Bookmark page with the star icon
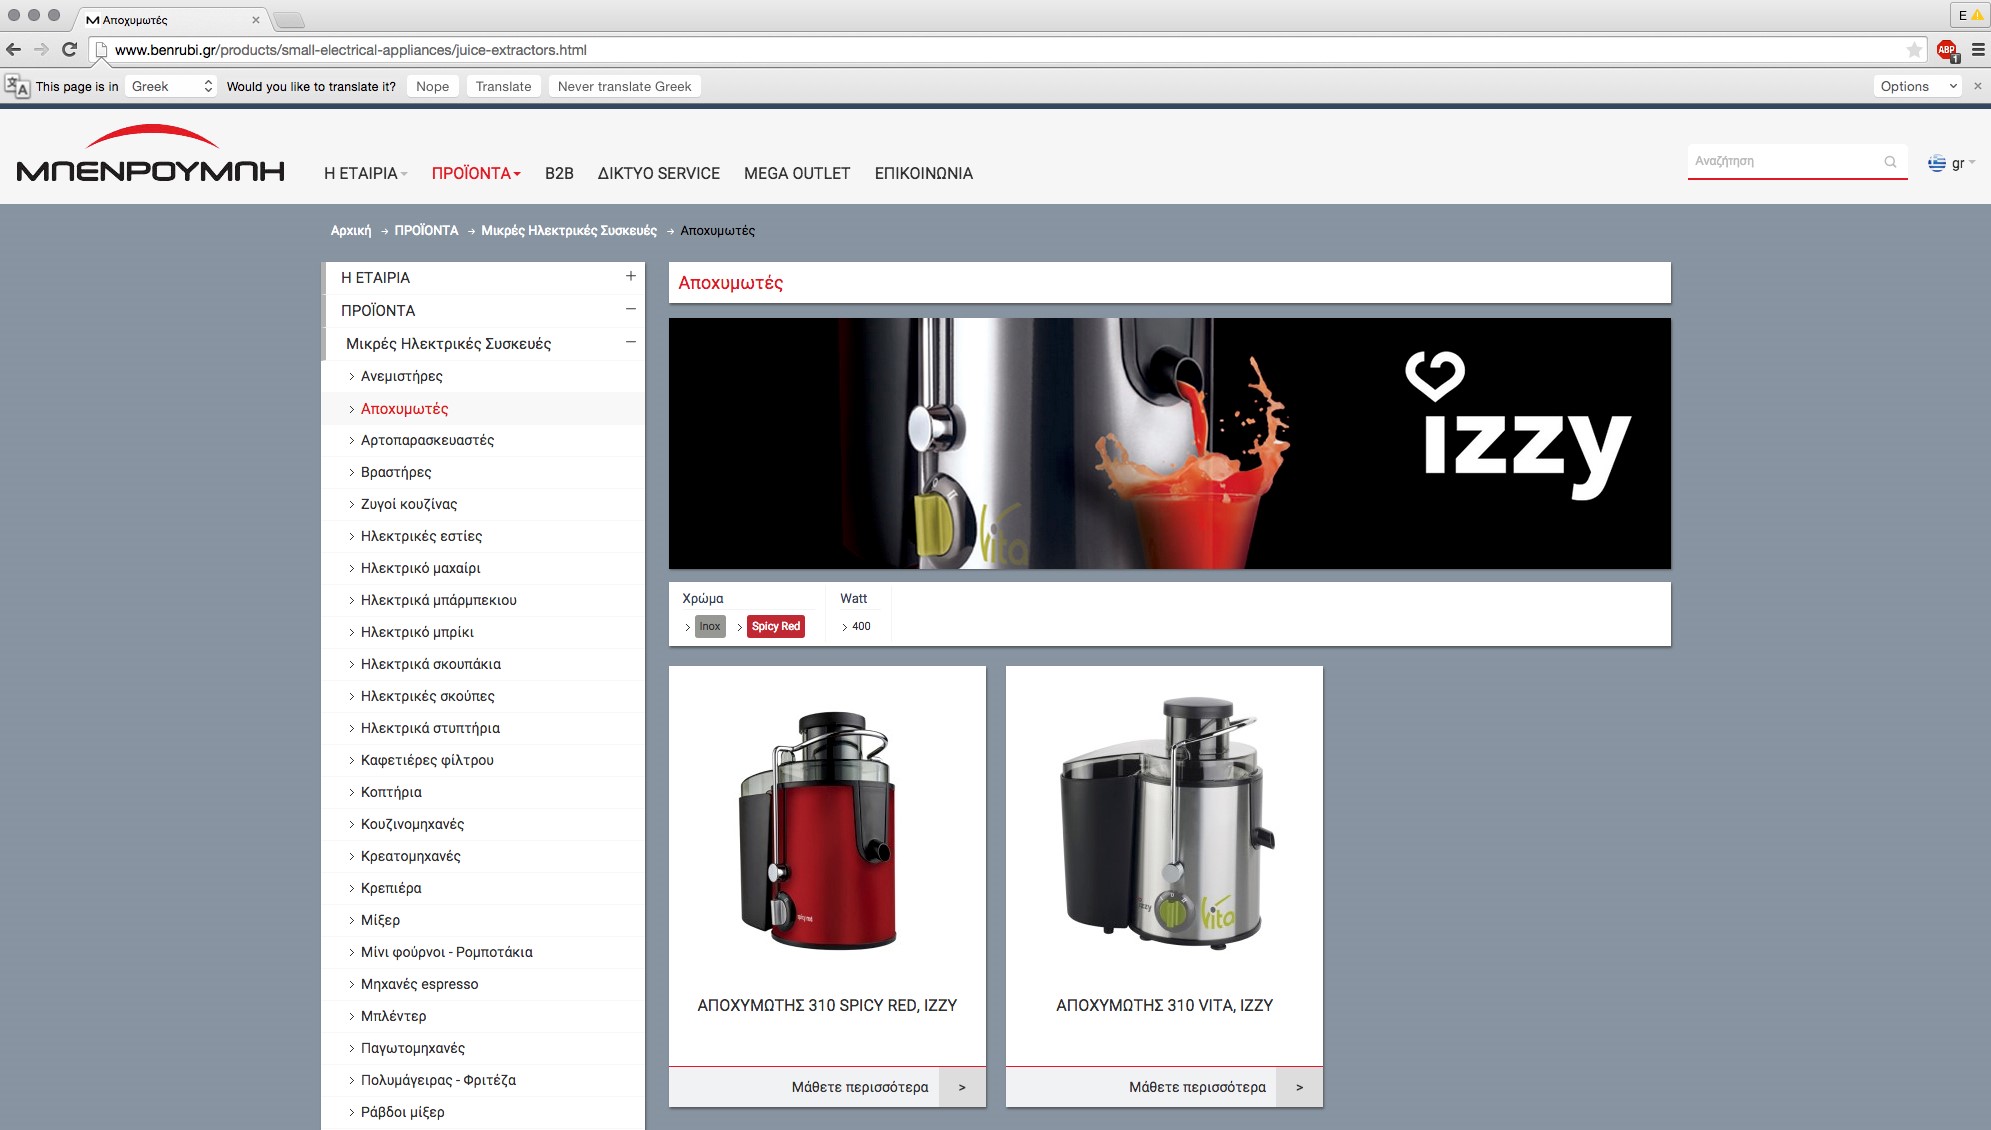Viewport: 1991px width, 1130px height. click(x=1914, y=49)
